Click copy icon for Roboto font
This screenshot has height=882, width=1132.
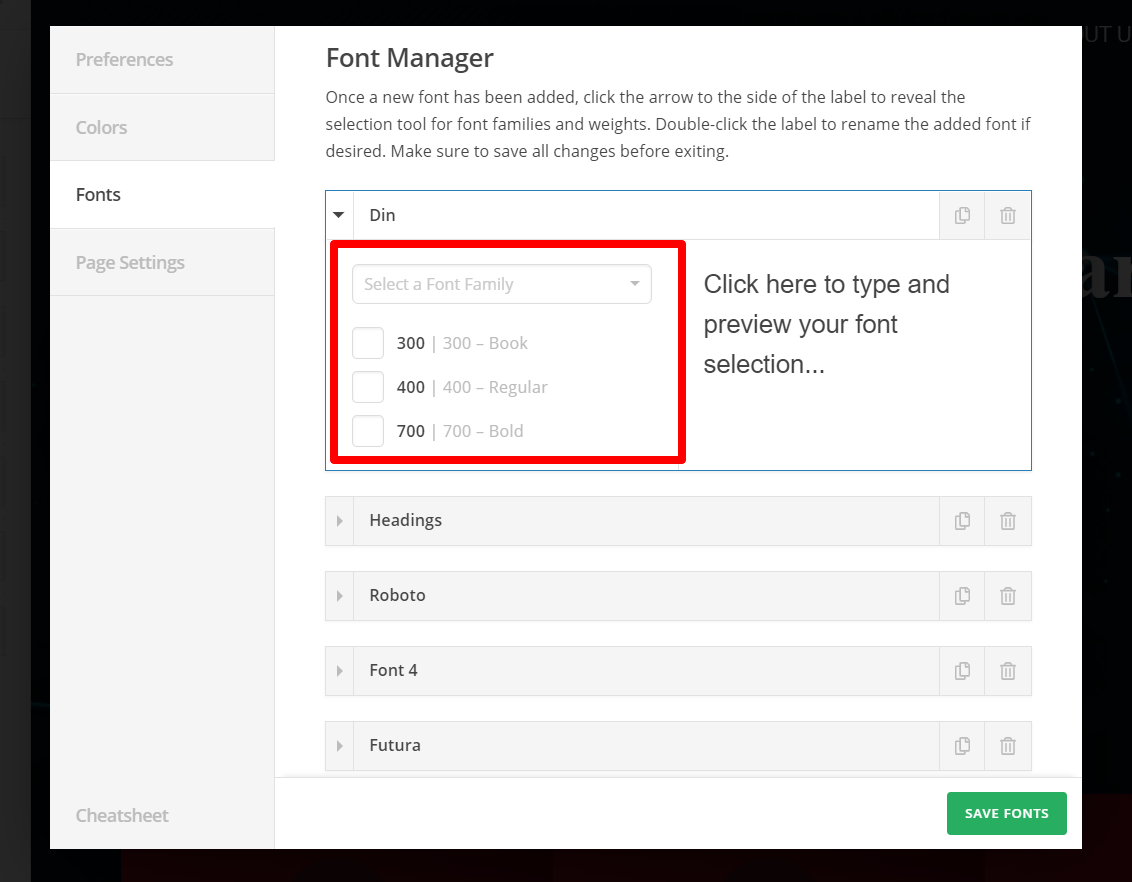point(962,596)
